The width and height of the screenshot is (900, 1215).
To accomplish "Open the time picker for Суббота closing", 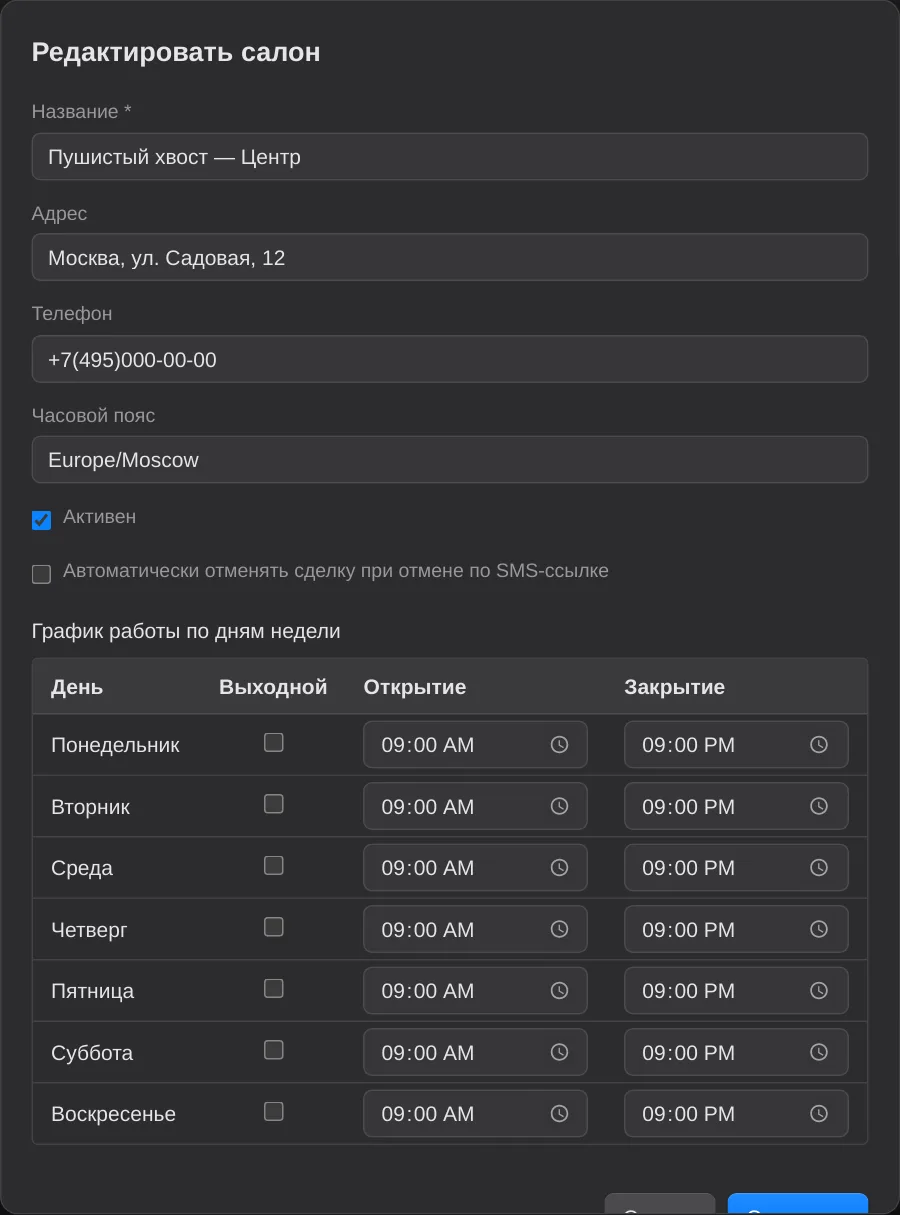I will [x=819, y=1052].
